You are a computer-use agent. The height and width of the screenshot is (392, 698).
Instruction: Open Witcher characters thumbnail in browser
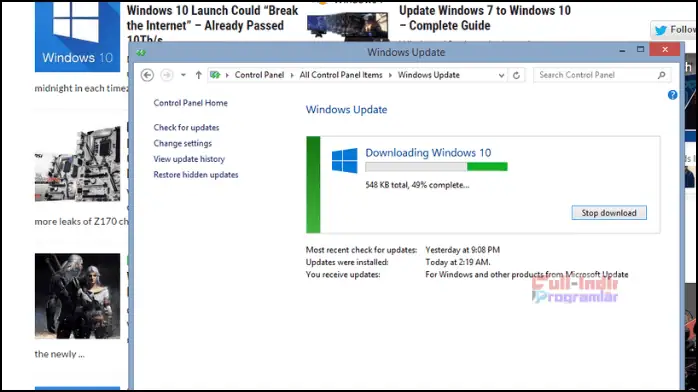click(x=77, y=296)
